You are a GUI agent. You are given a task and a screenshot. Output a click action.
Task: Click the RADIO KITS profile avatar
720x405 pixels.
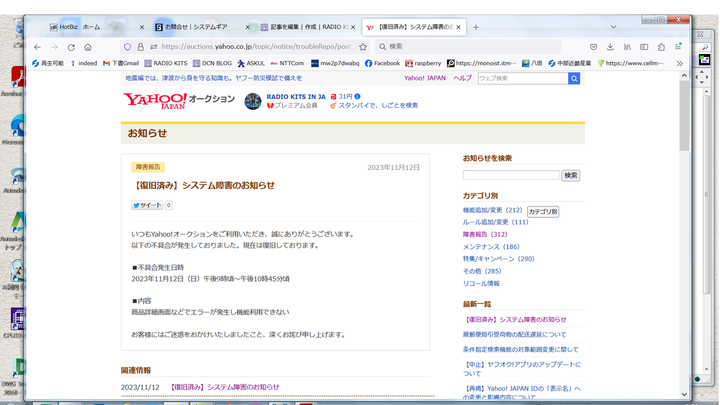(253, 101)
